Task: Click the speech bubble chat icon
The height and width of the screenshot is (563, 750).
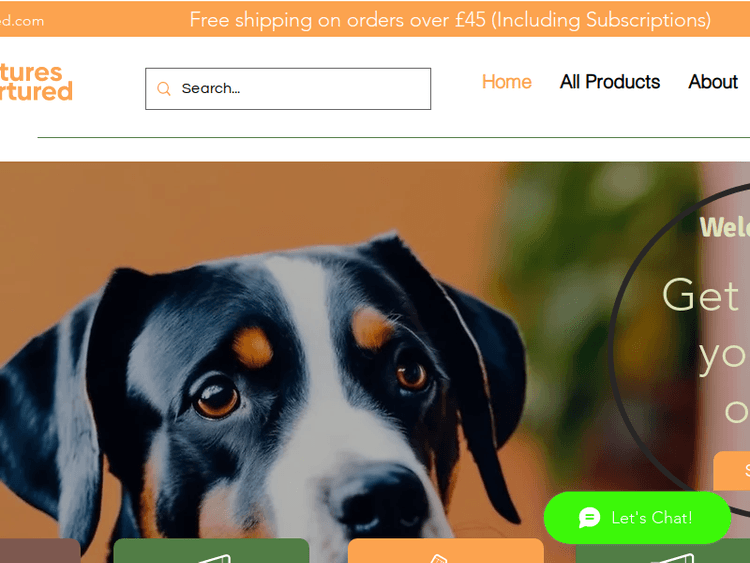Action: [589, 518]
